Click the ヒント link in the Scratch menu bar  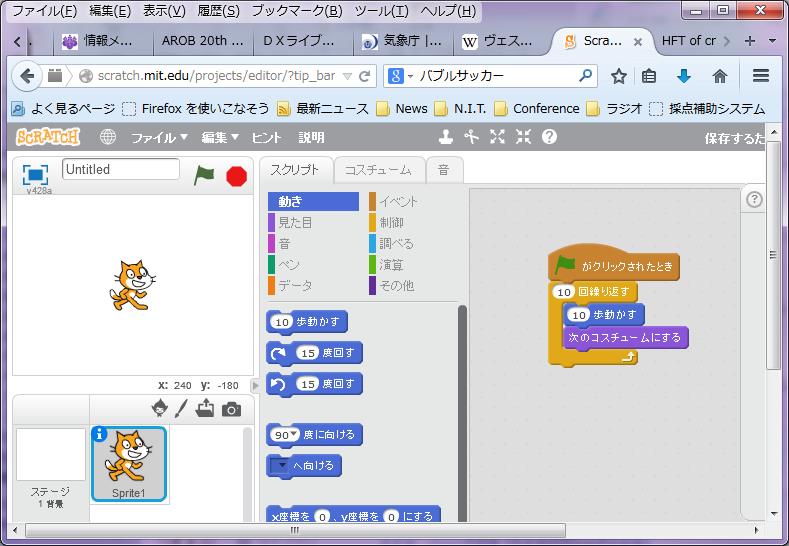(266, 137)
